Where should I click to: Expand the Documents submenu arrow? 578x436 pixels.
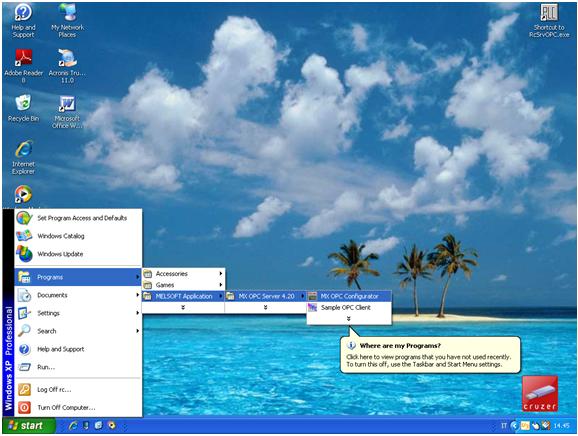click(x=137, y=295)
